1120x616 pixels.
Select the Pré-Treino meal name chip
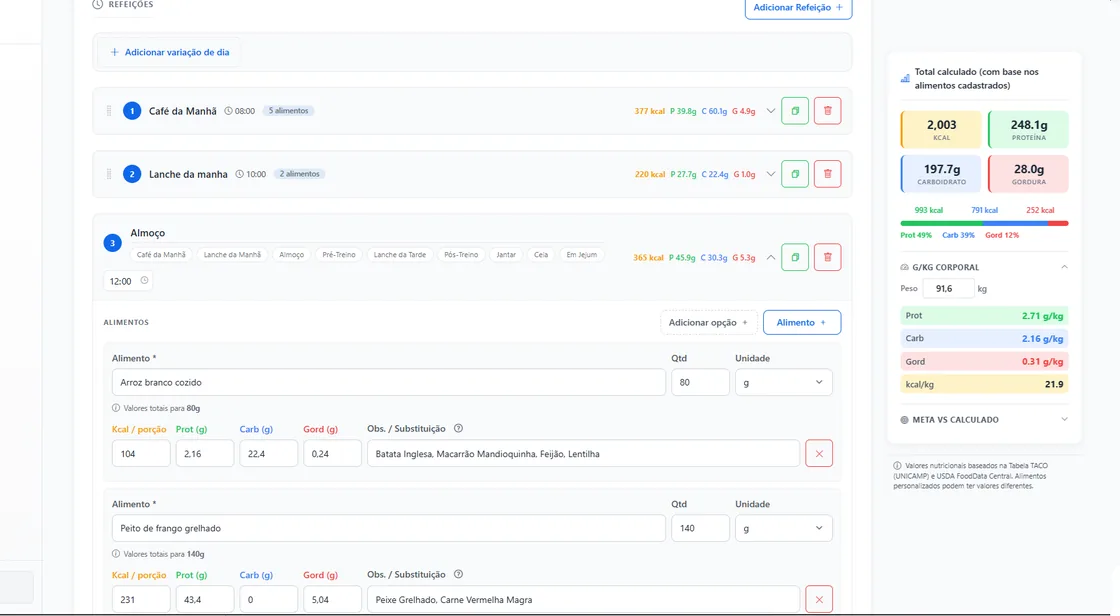pos(339,255)
